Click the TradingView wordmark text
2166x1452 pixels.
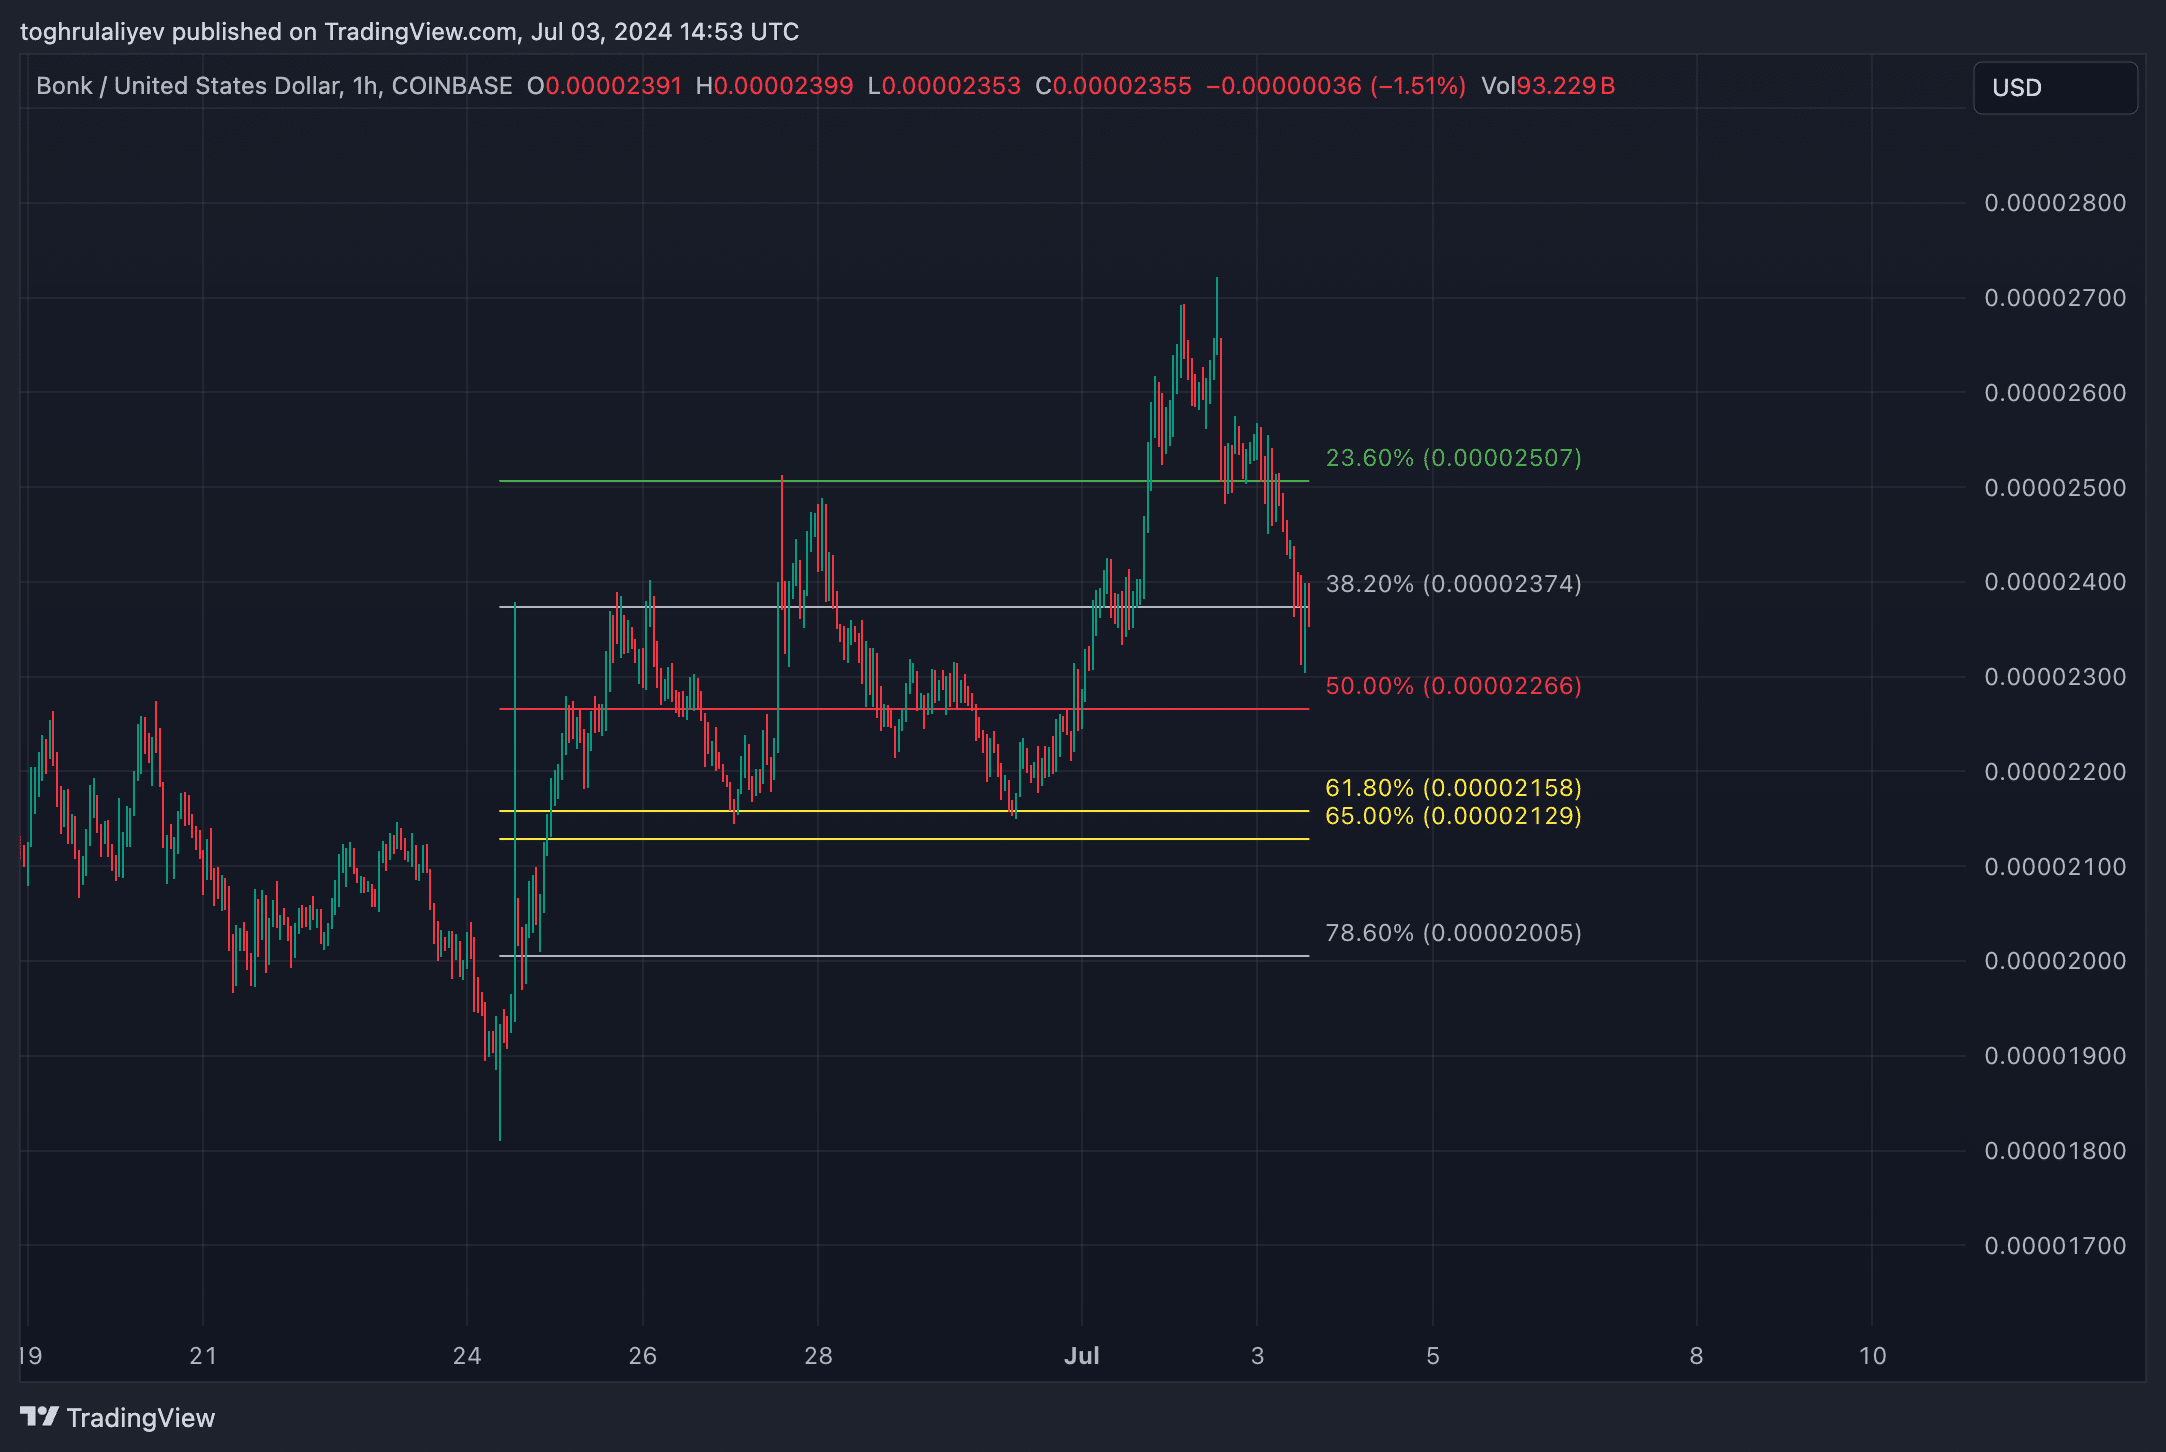tap(141, 1418)
